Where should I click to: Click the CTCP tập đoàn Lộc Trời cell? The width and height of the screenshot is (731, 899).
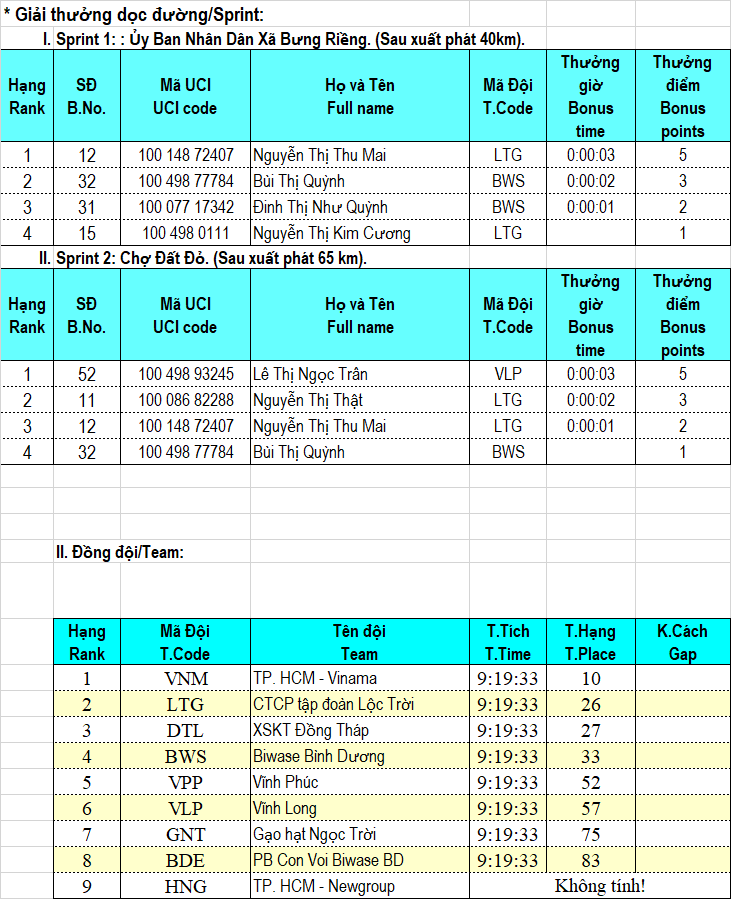point(333,705)
